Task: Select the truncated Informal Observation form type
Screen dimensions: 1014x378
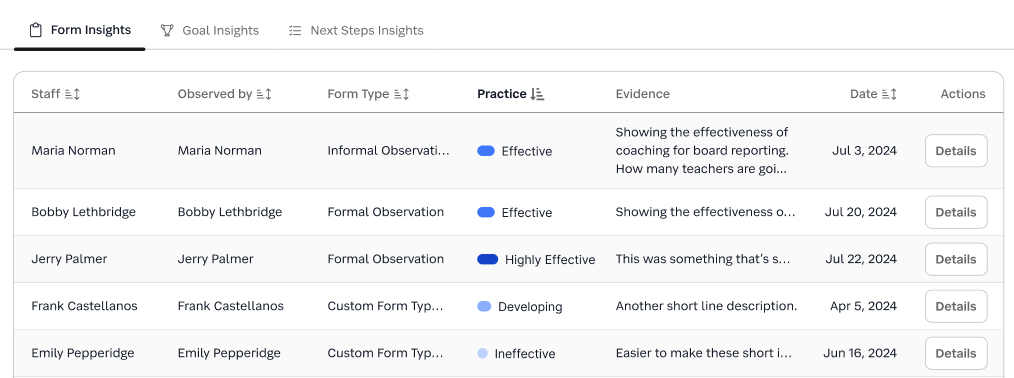Action: (x=388, y=151)
